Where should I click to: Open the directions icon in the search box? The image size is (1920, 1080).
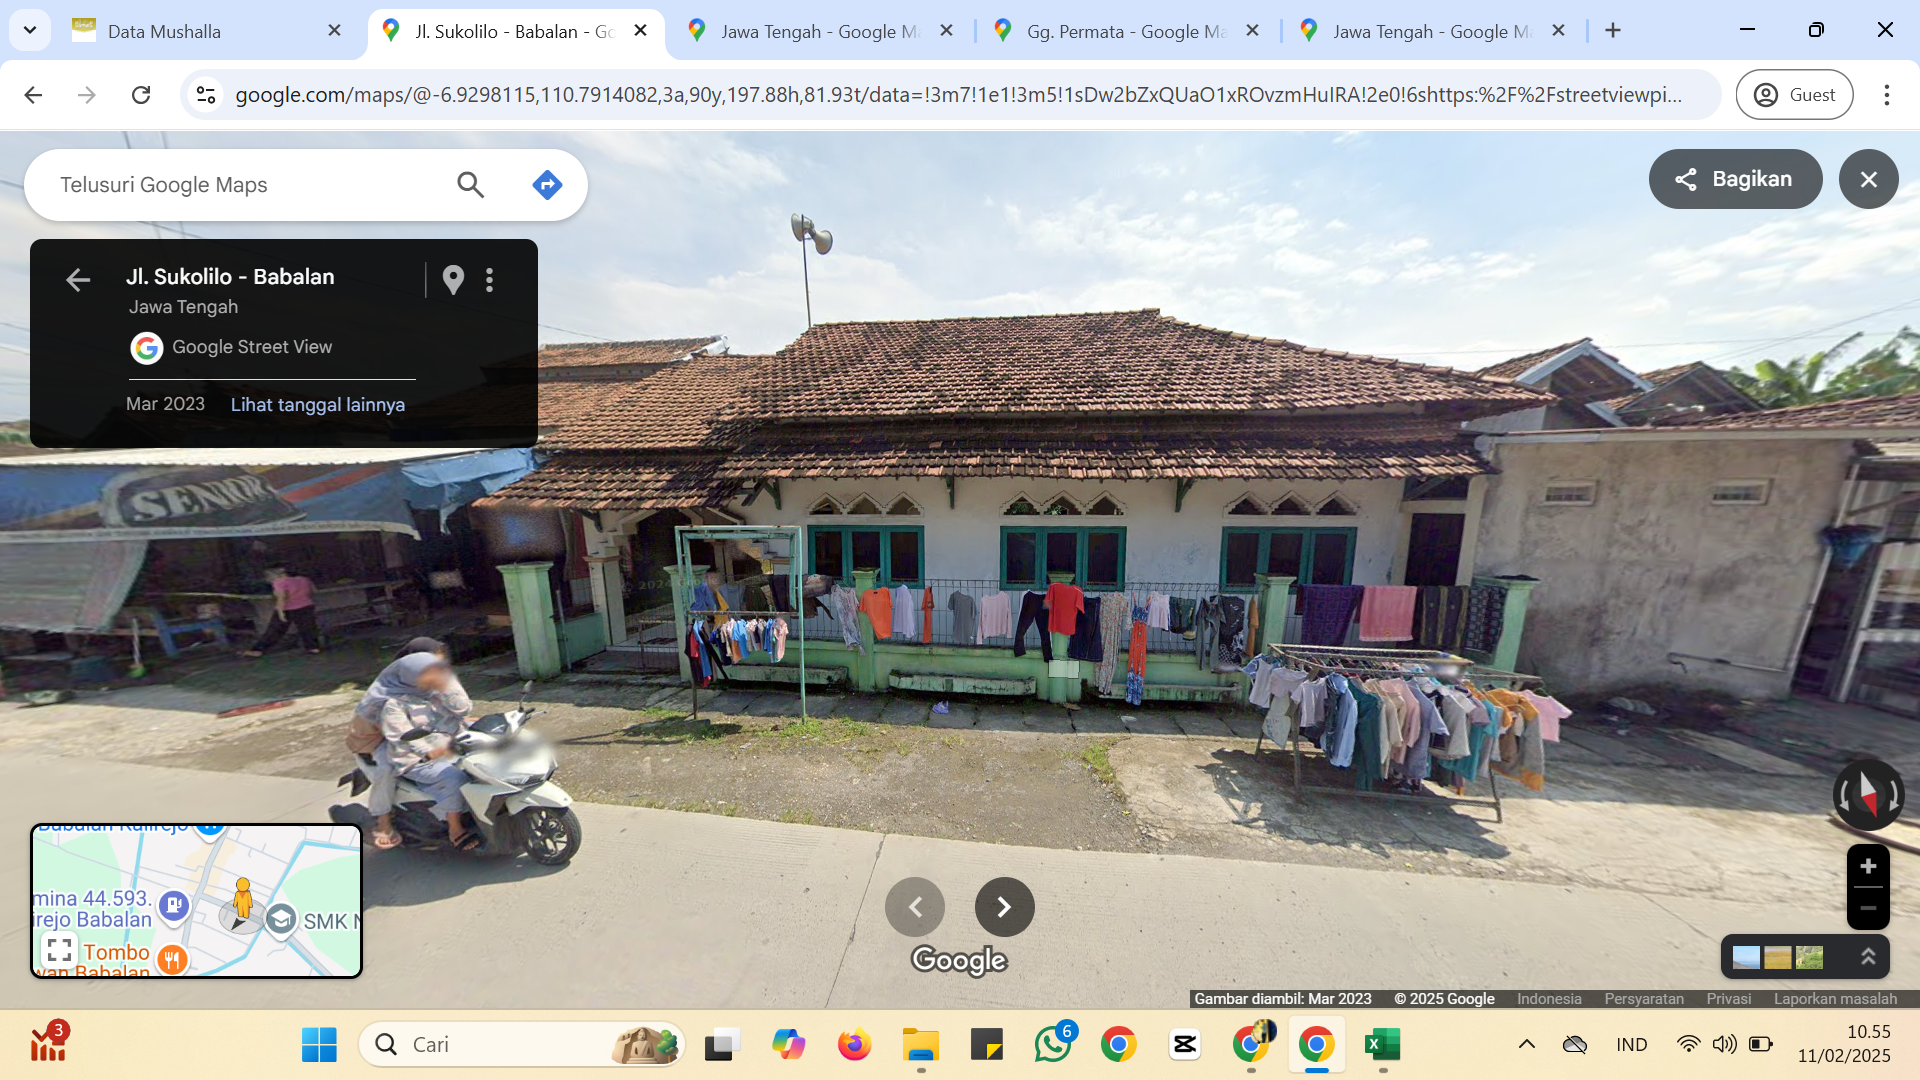(547, 185)
